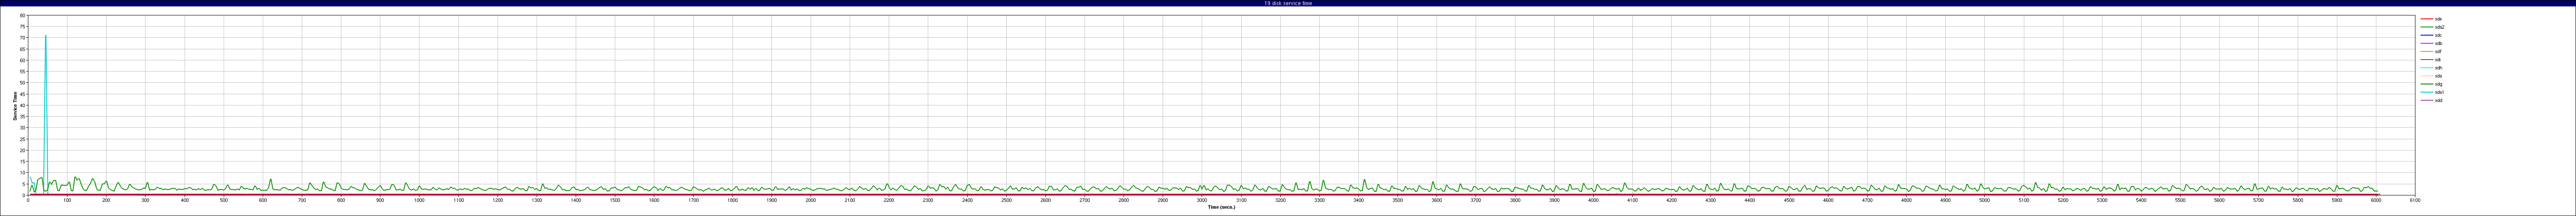The image size is (2576, 216).
Task: Click the 'Service Time' y-axis label
Action: [x=15, y=106]
